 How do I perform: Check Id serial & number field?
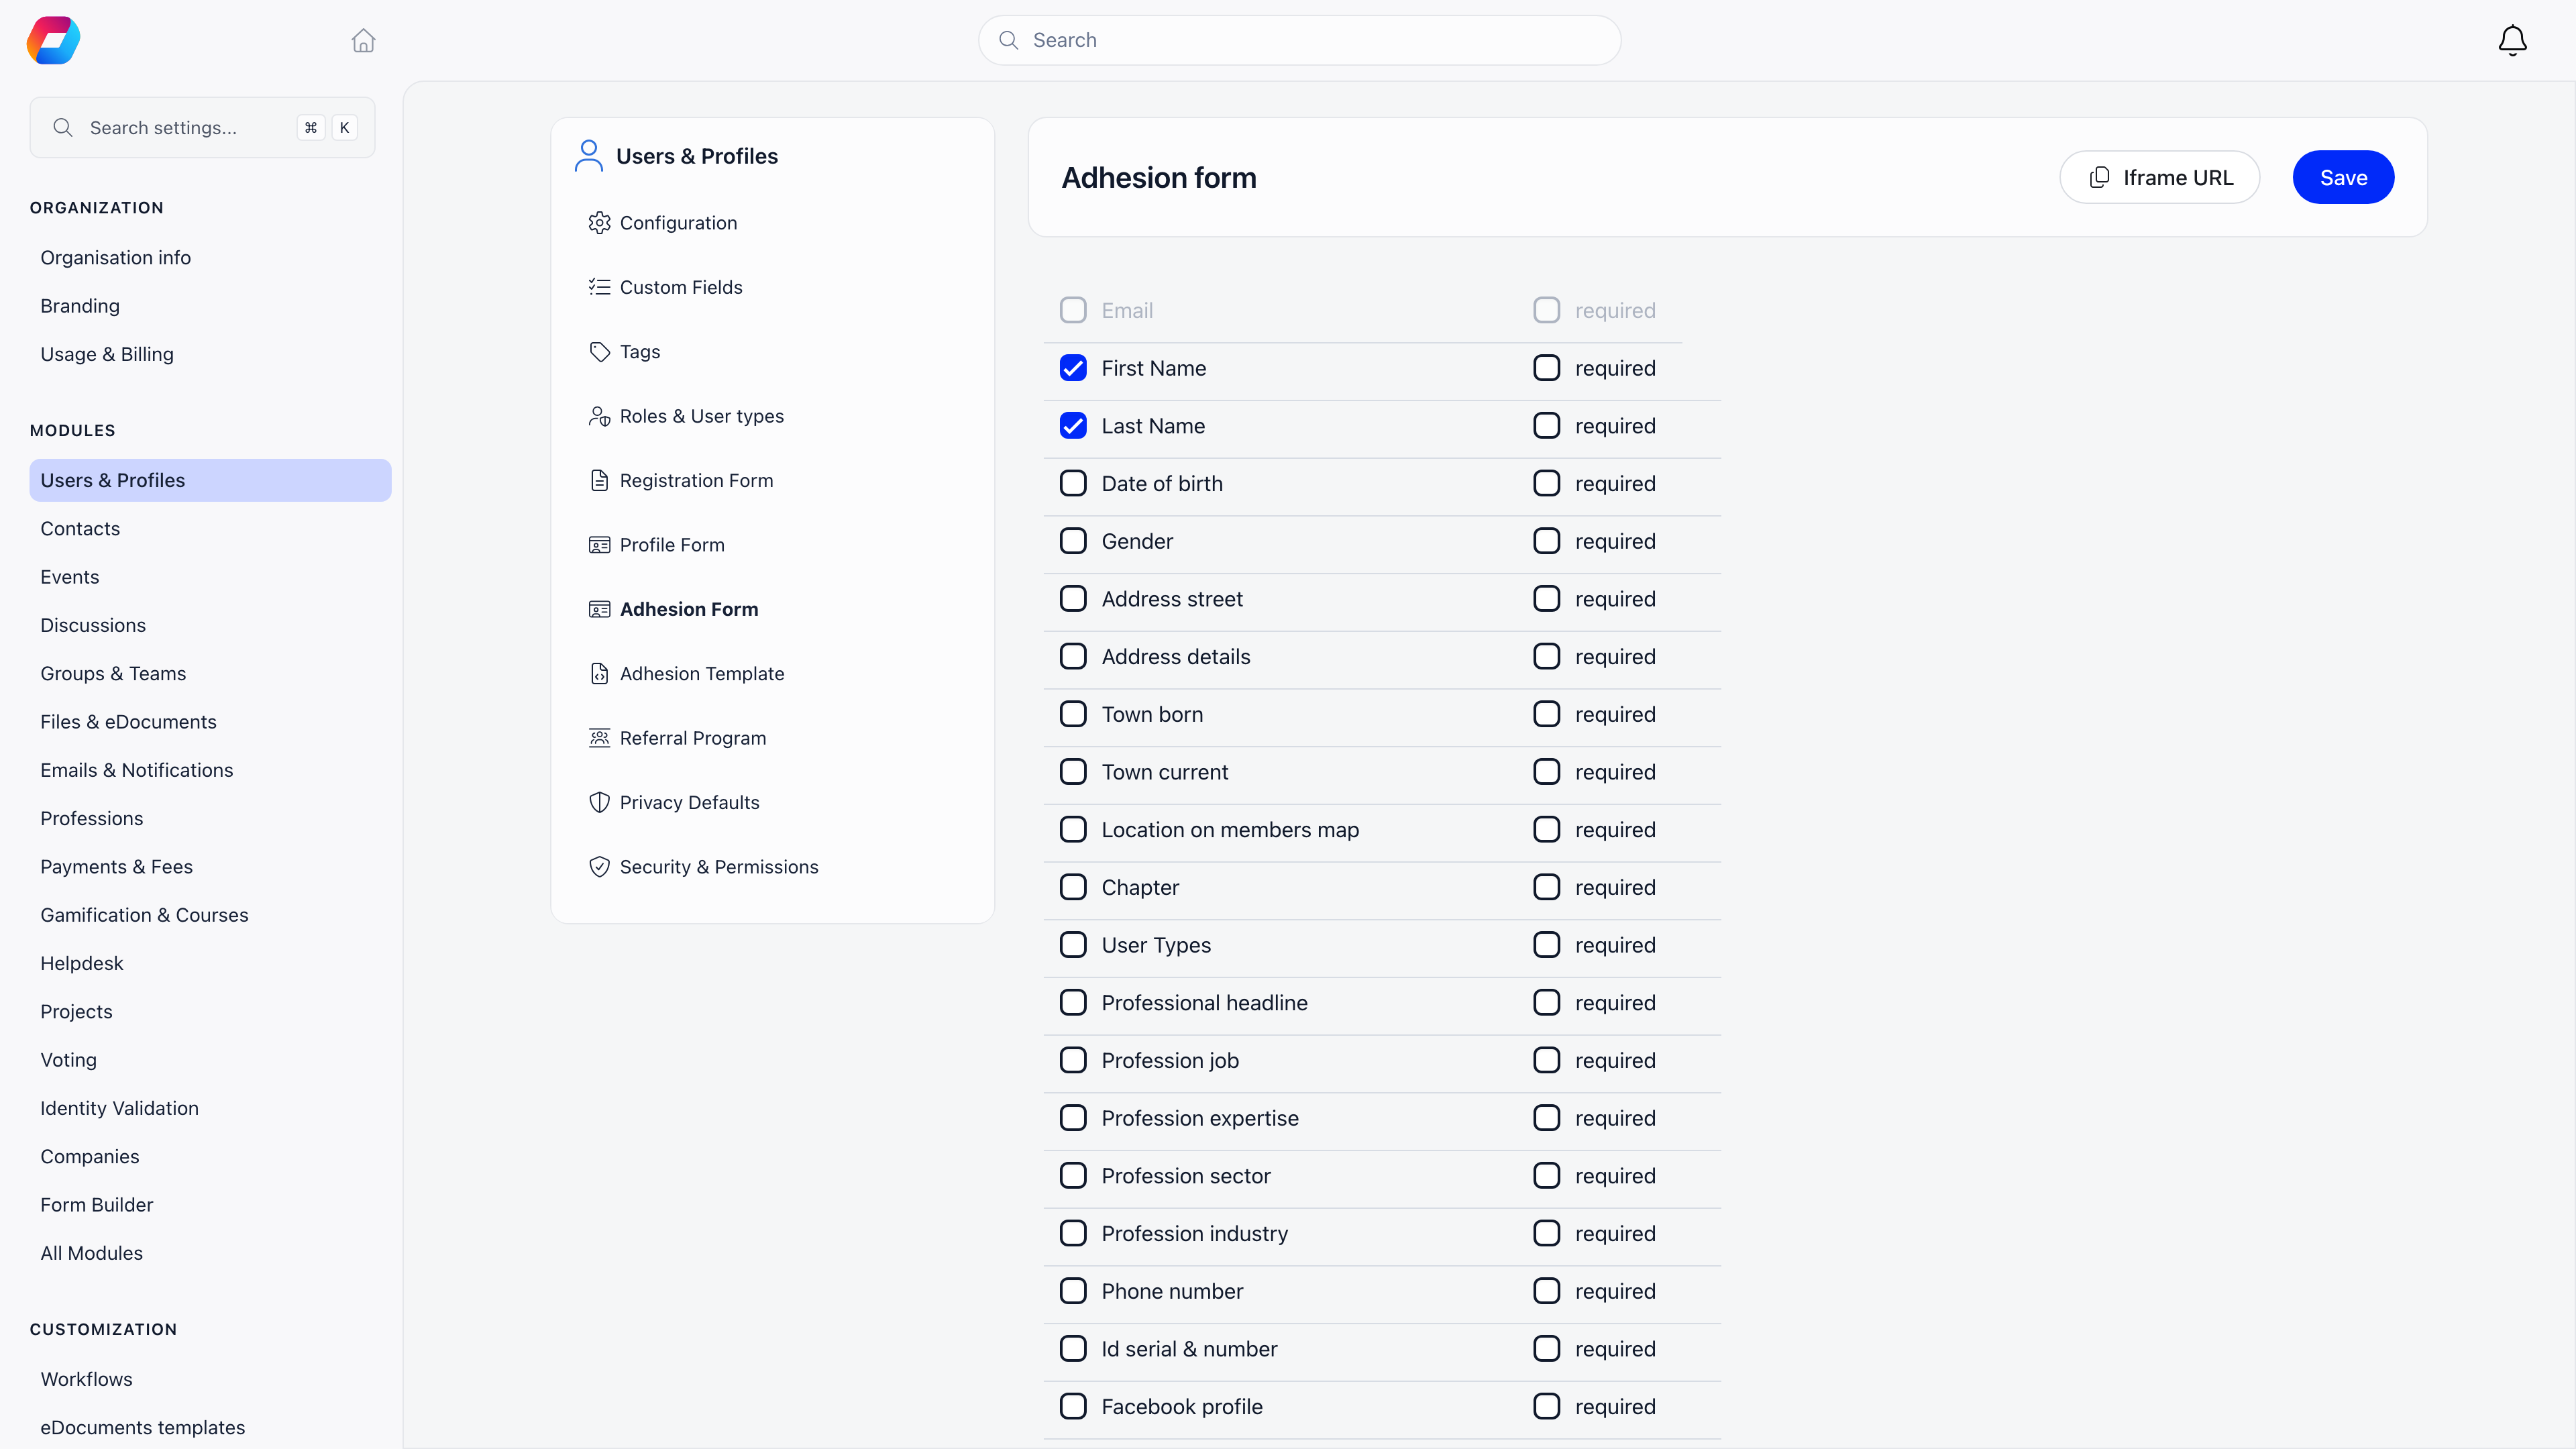(1073, 1349)
